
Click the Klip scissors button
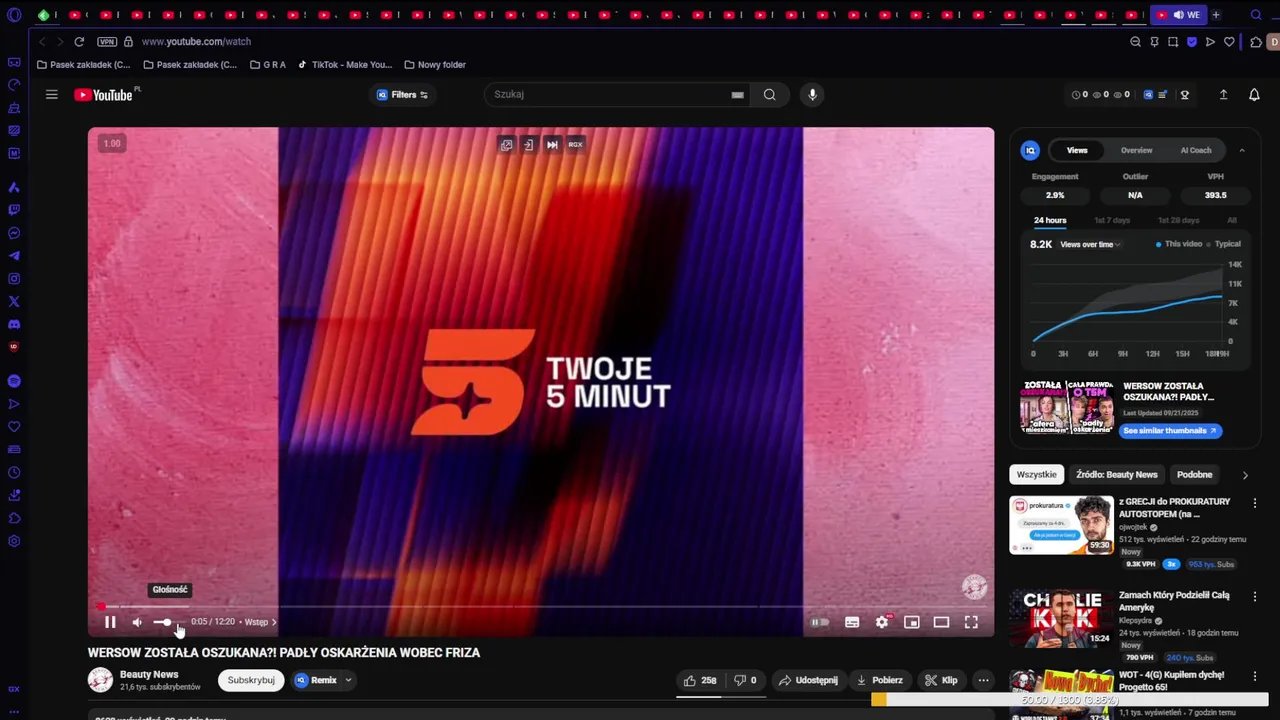(x=941, y=680)
